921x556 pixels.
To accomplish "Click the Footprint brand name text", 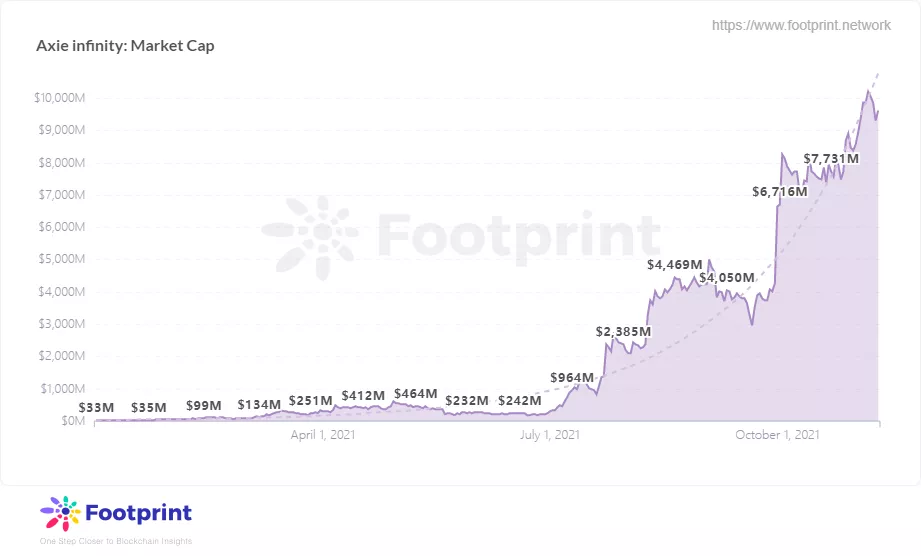I will [x=139, y=513].
